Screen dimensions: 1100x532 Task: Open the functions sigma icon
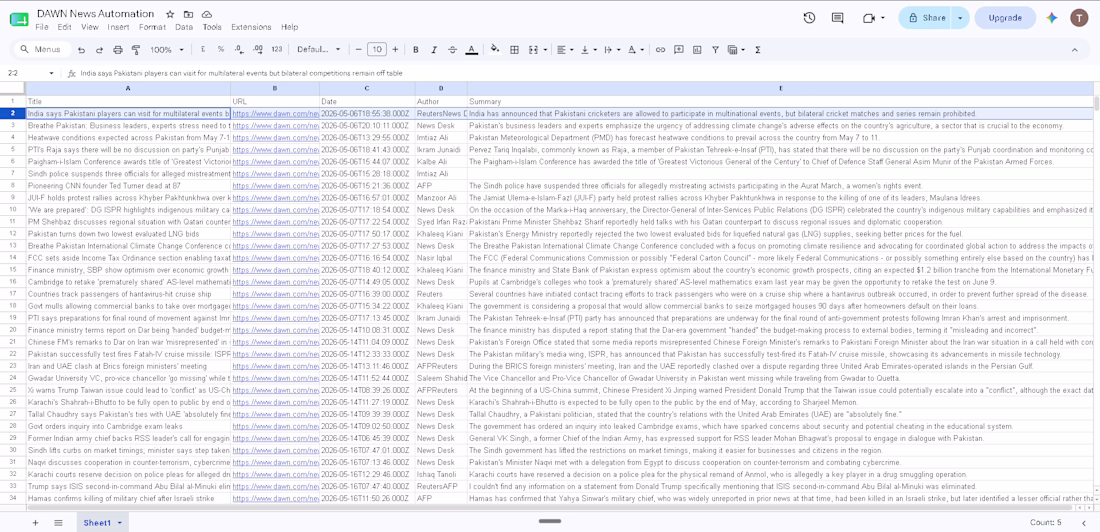[x=758, y=50]
